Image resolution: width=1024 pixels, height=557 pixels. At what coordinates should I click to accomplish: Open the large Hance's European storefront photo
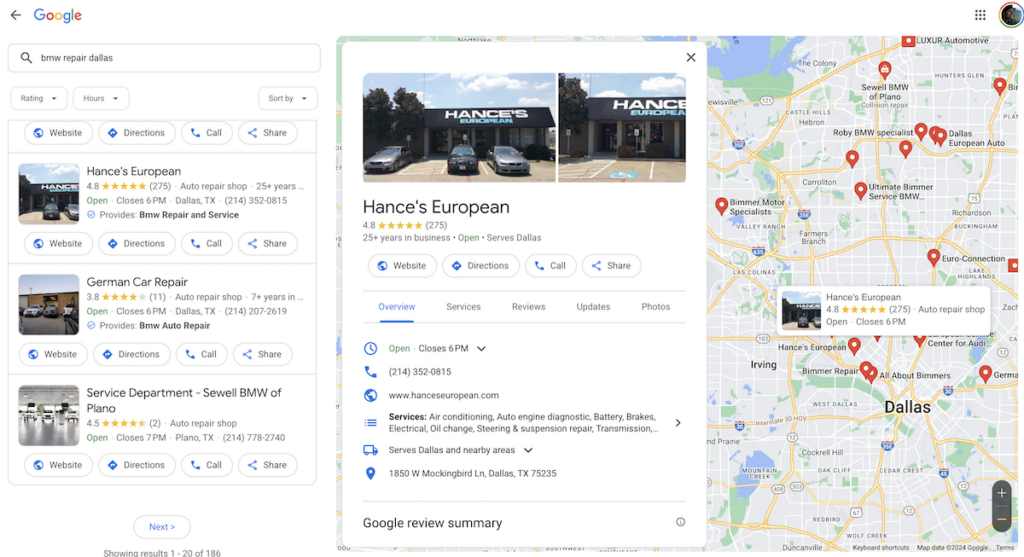point(458,127)
